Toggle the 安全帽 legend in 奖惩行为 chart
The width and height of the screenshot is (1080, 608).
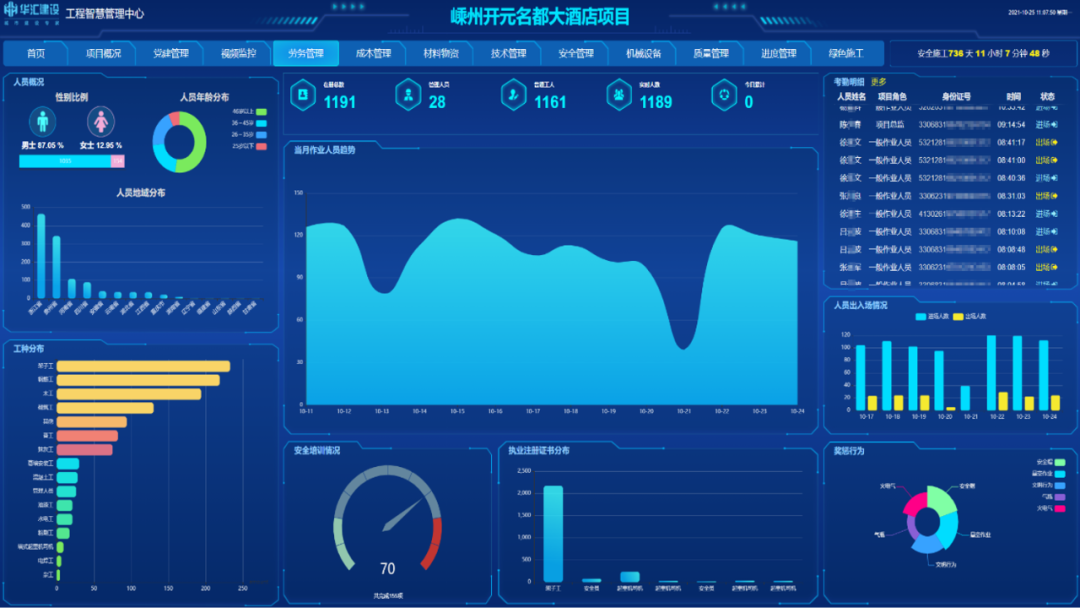tap(1050, 462)
